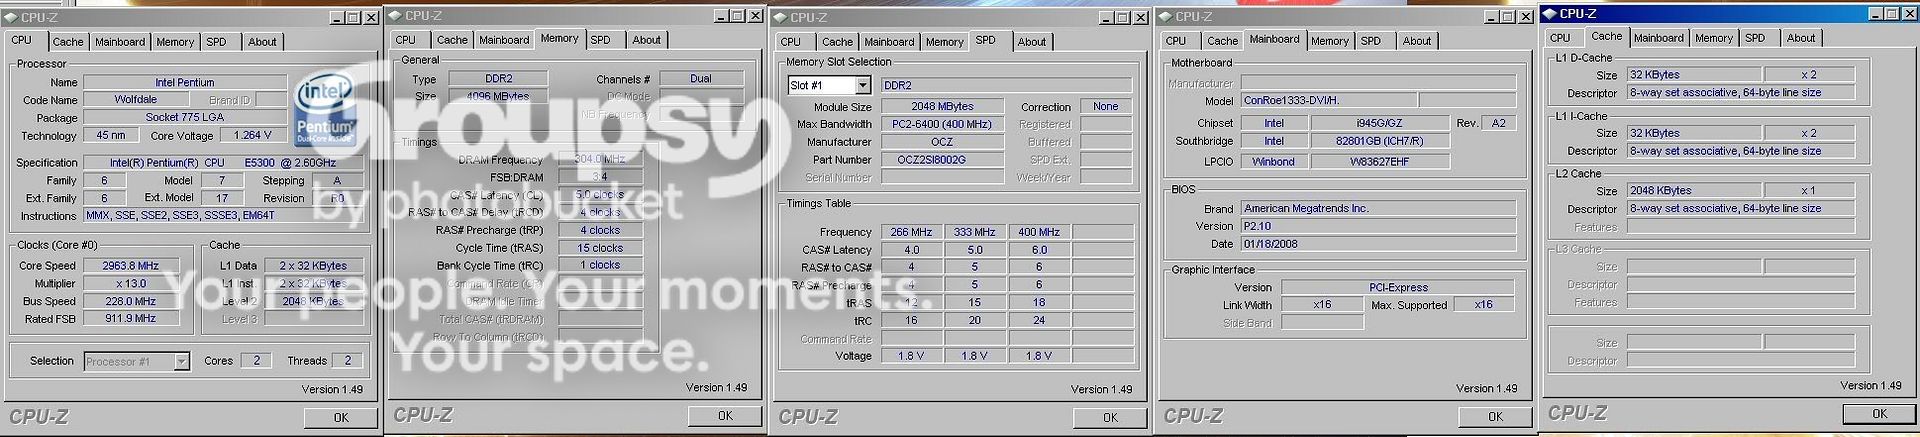Click the Correction value 'None'

click(x=1106, y=106)
